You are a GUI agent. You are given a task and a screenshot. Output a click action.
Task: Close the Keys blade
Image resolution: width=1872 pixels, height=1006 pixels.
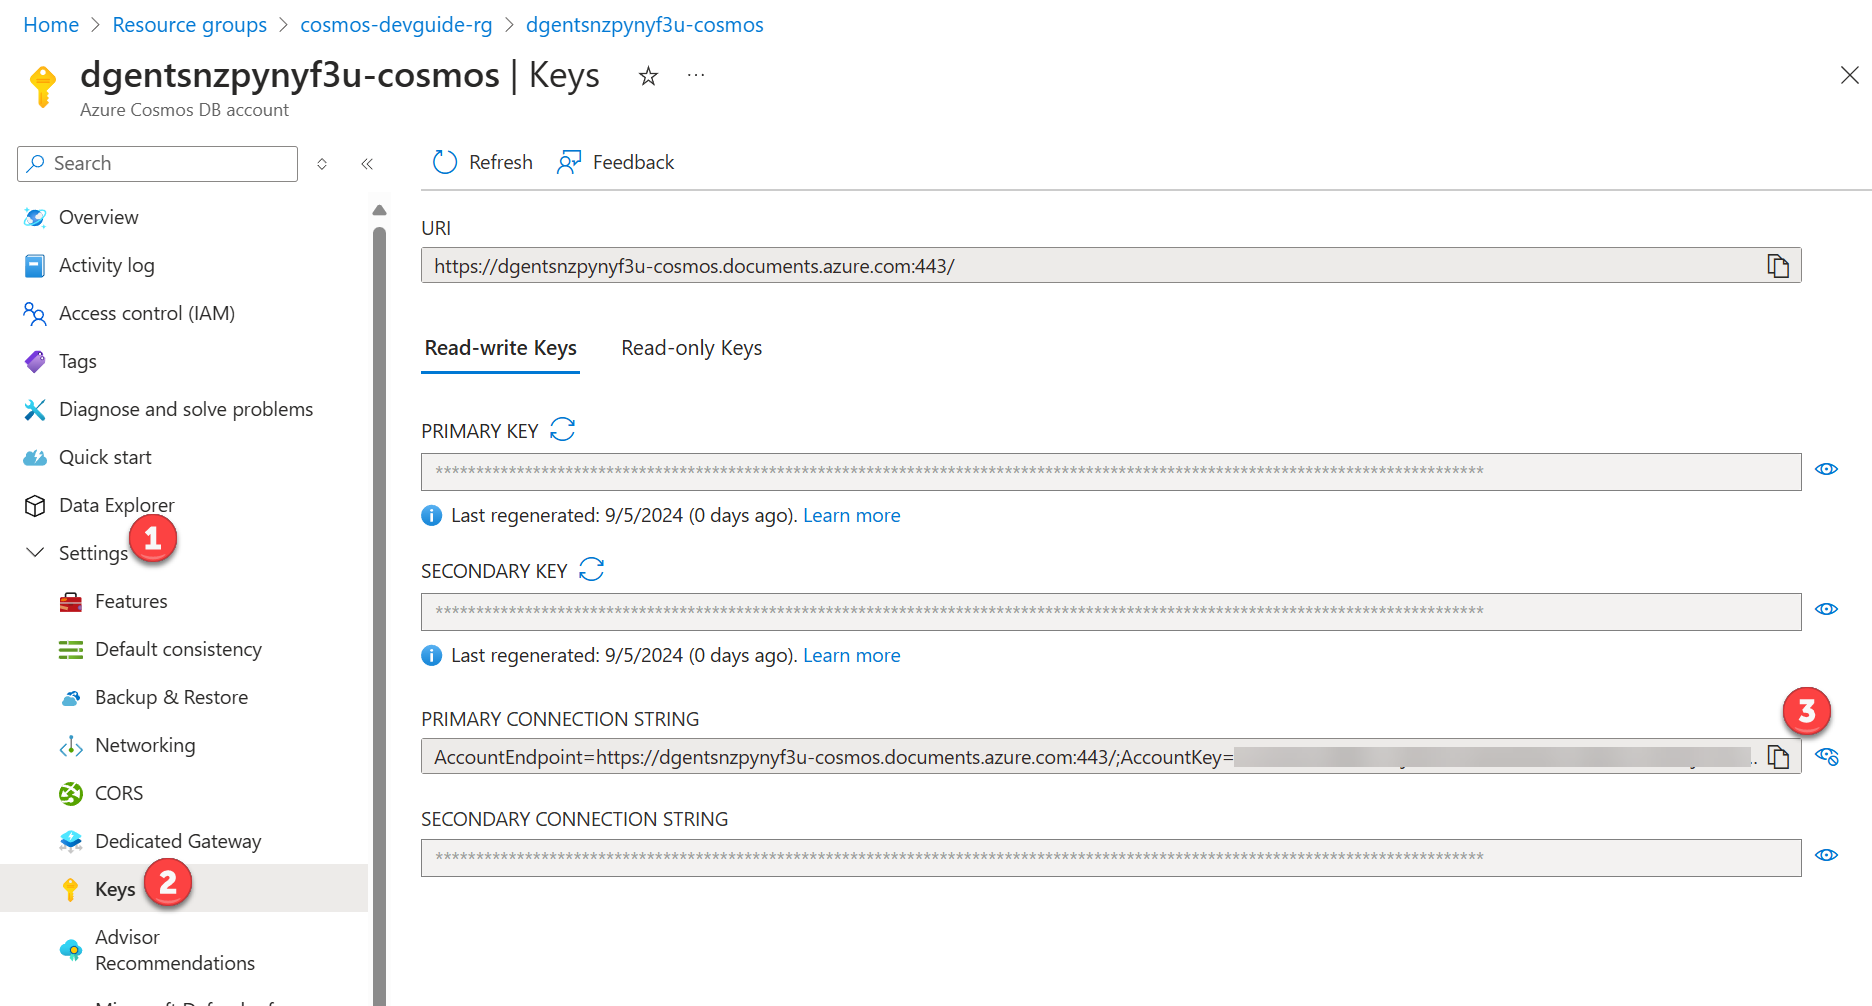pos(1849,75)
